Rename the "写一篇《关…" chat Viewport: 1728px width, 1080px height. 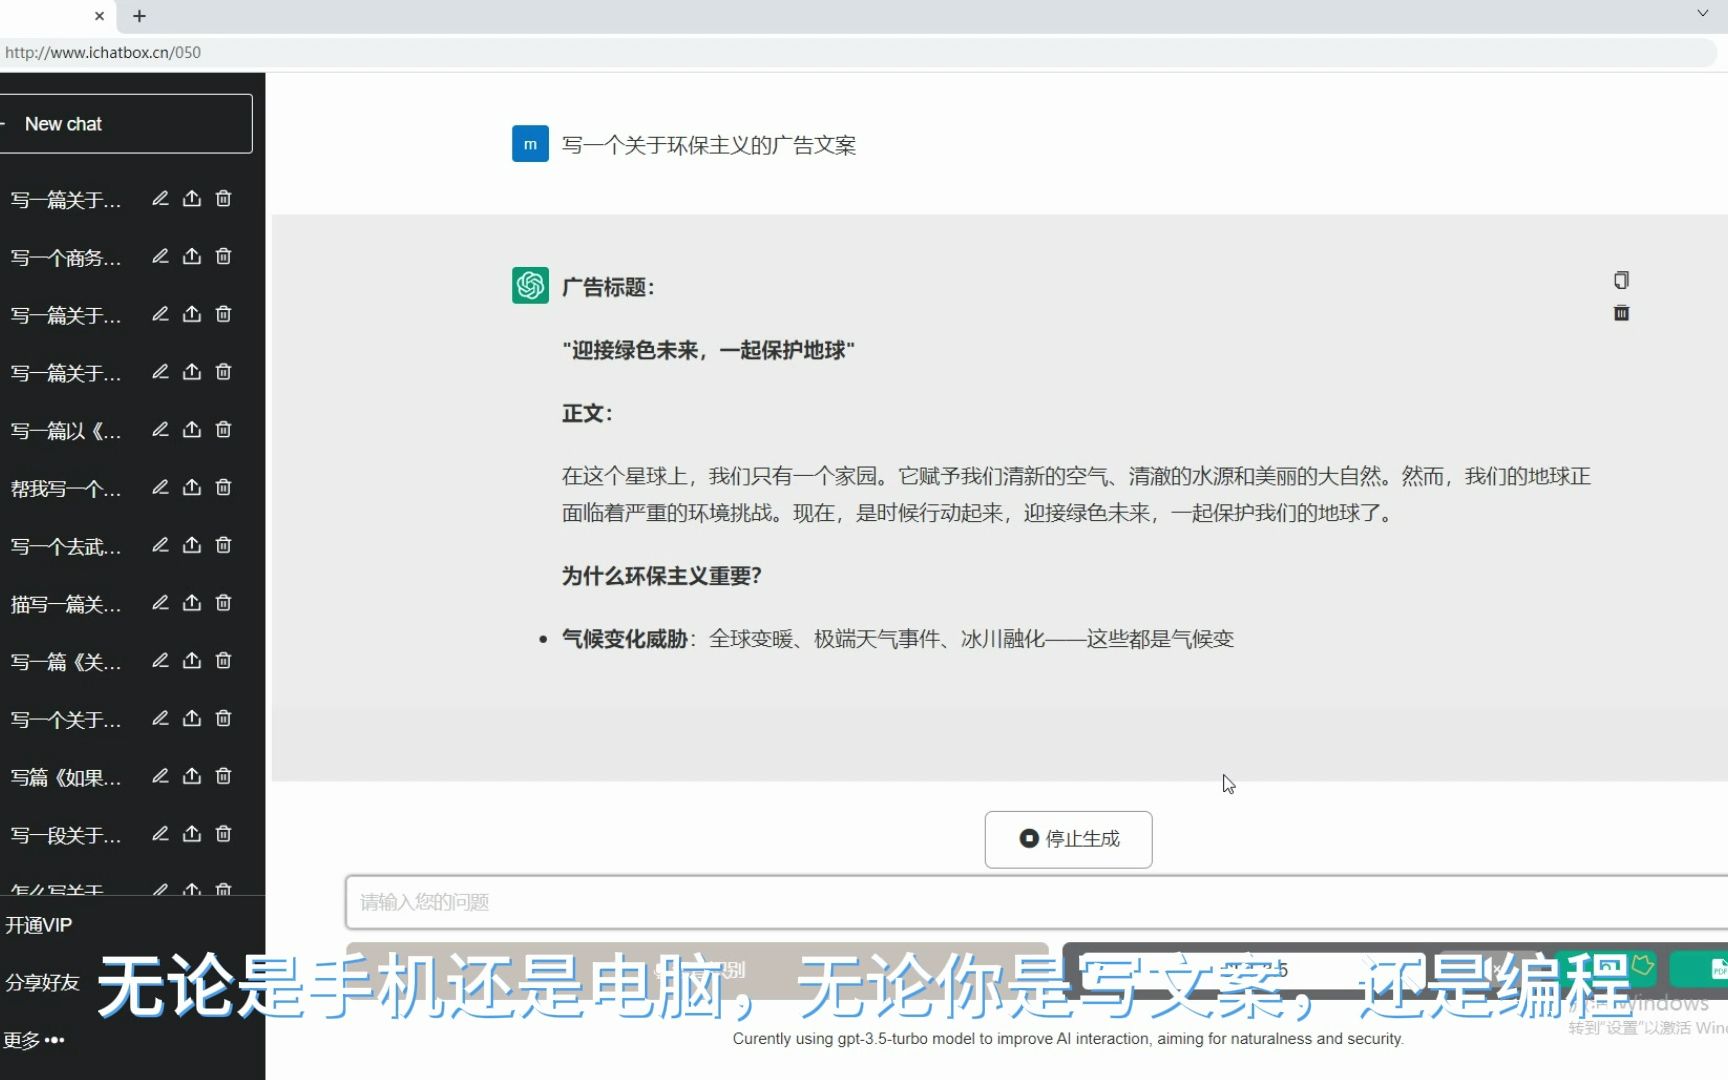coord(160,660)
